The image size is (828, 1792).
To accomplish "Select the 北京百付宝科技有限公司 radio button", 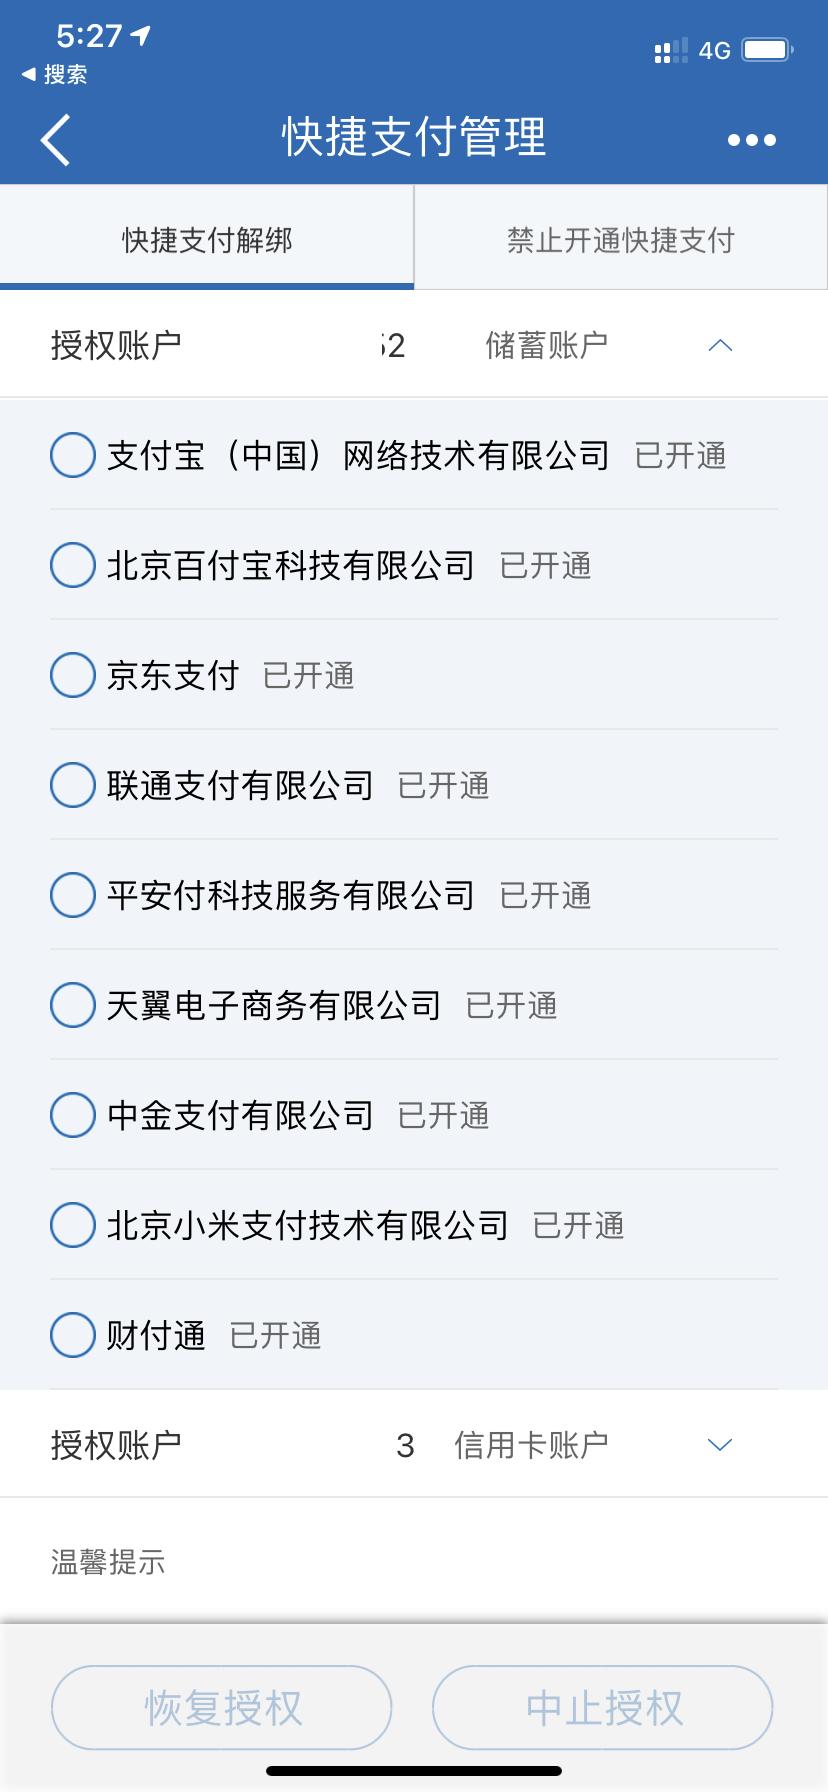I will tap(73, 566).
